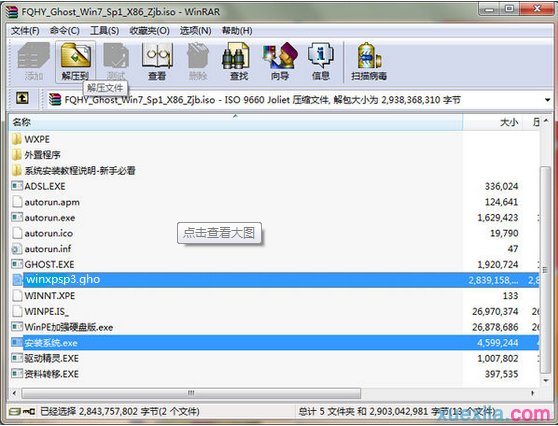
Task: Open the 选项(N) menu
Action: pos(195,31)
